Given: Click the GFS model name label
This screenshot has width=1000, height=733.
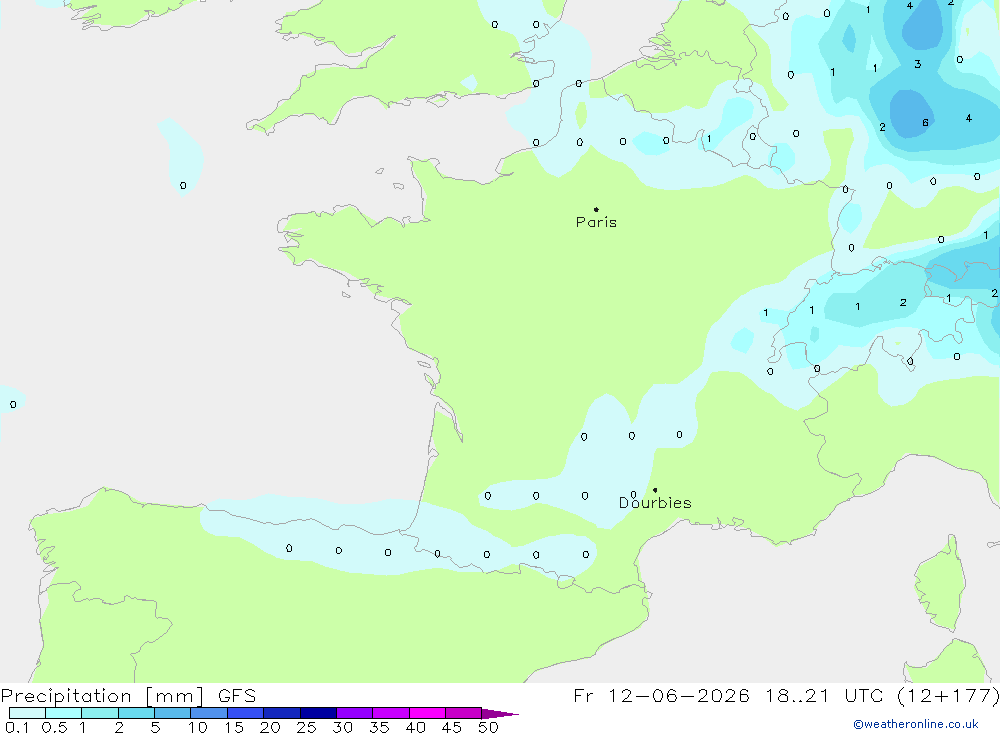Looking at the screenshot, I should point(237,696).
